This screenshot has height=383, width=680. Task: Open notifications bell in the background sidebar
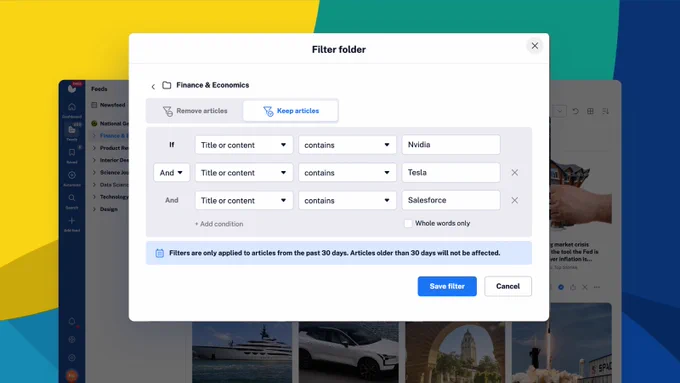pyautogui.click(x=72, y=321)
